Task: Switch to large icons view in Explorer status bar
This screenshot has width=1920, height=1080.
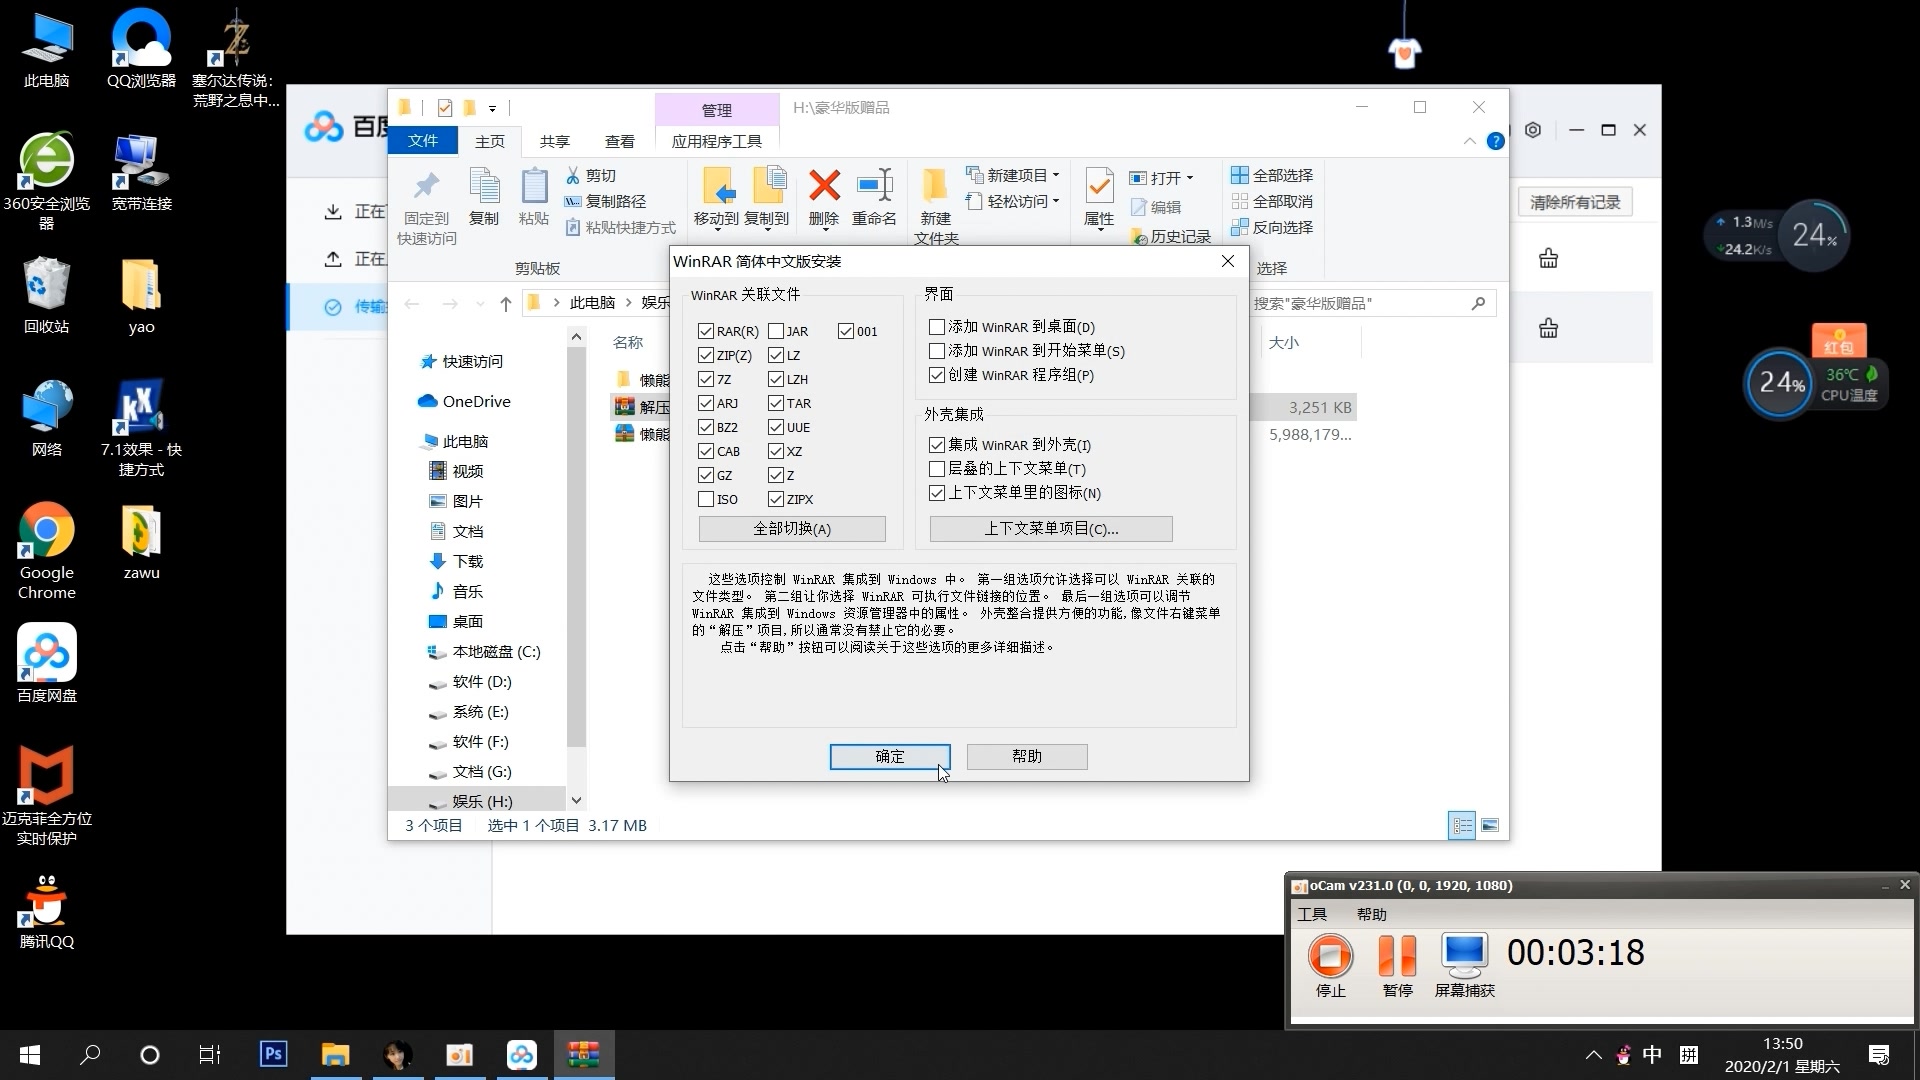Action: 1490,826
